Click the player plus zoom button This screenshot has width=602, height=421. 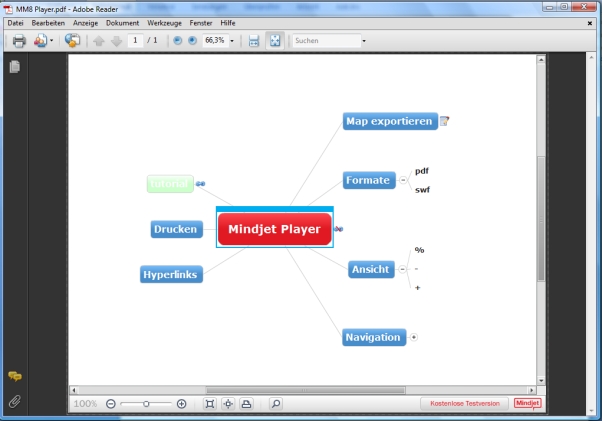(x=181, y=404)
